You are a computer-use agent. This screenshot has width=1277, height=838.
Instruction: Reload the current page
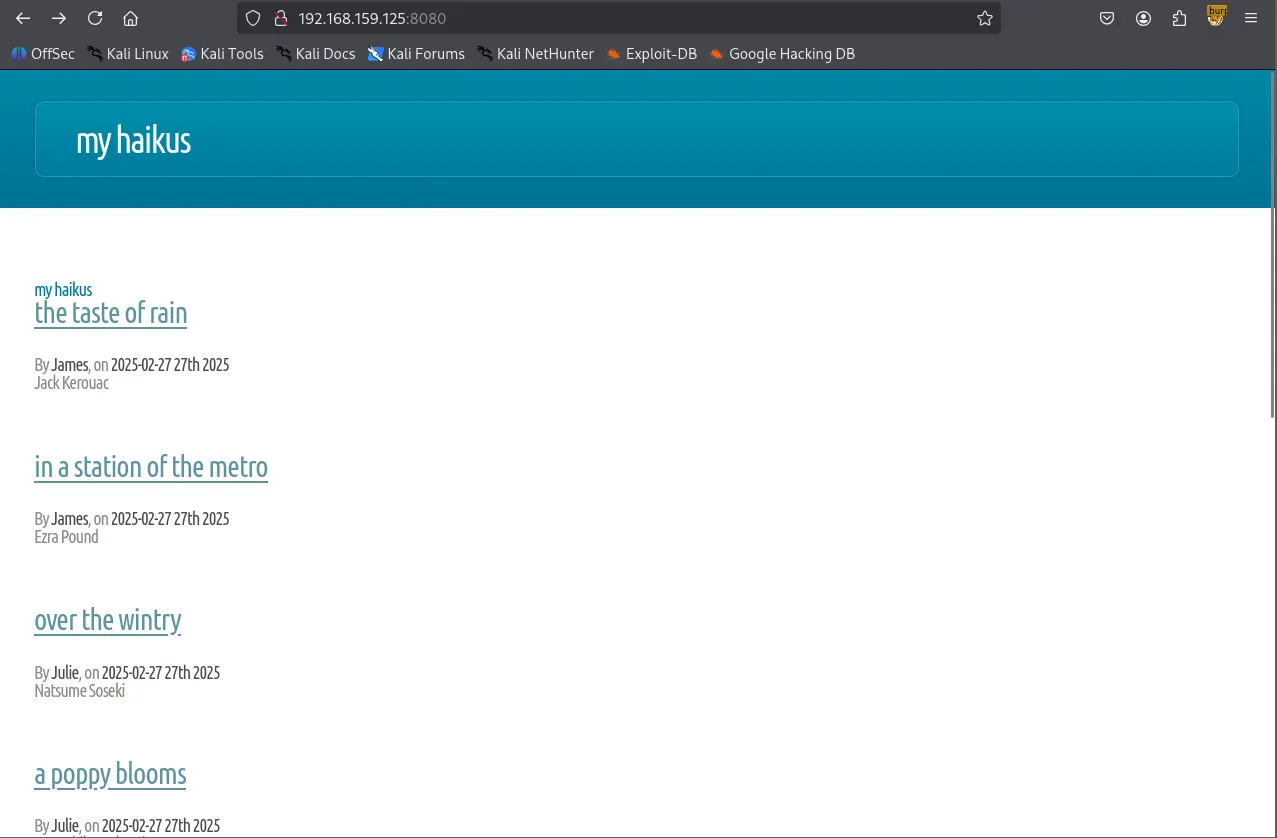pyautogui.click(x=95, y=18)
